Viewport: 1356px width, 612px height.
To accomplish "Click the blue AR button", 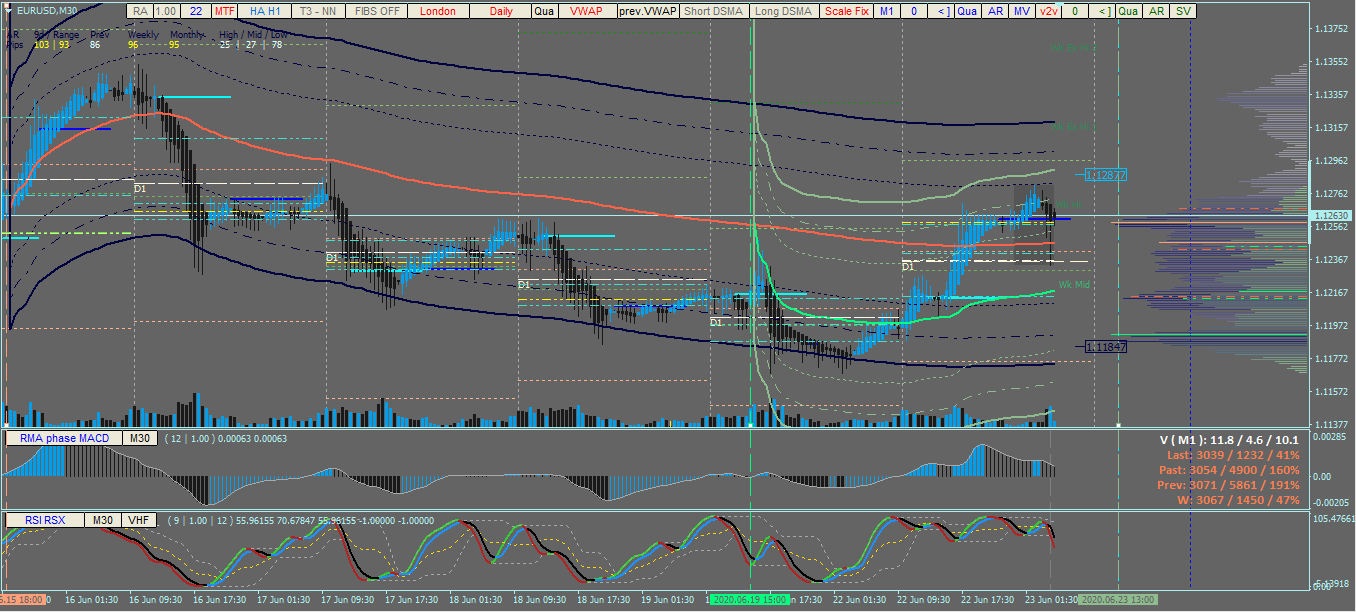I will pyautogui.click(x=994, y=11).
